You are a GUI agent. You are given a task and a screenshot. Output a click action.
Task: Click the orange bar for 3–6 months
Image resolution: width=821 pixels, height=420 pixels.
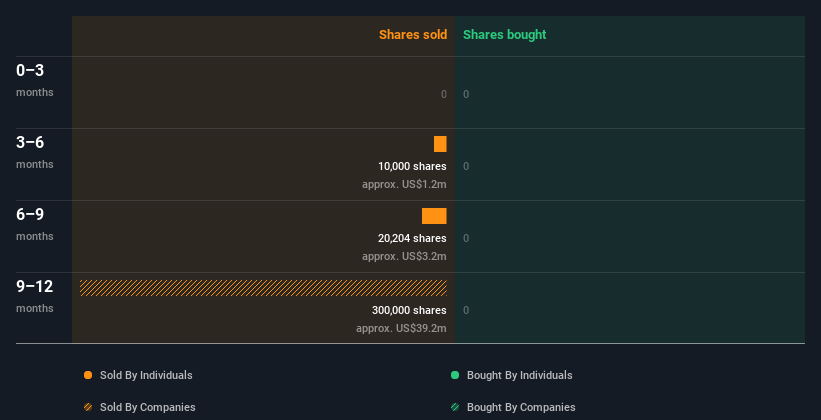pyautogui.click(x=440, y=144)
